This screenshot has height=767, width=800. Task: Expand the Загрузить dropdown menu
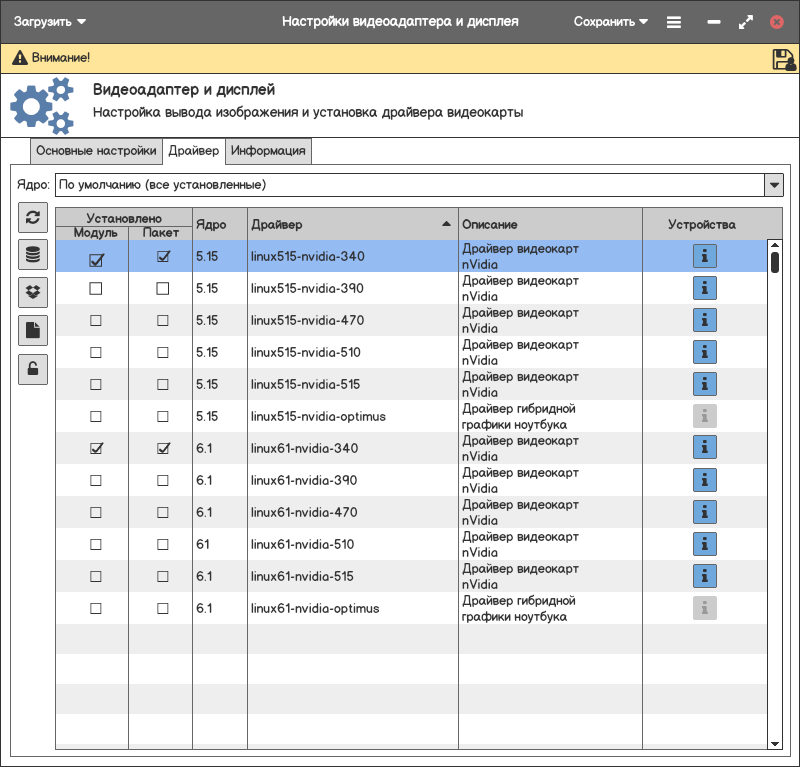point(50,22)
